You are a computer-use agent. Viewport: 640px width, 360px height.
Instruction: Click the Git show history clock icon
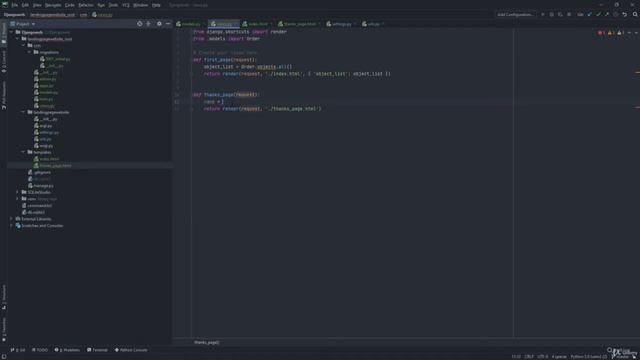pos(616,15)
